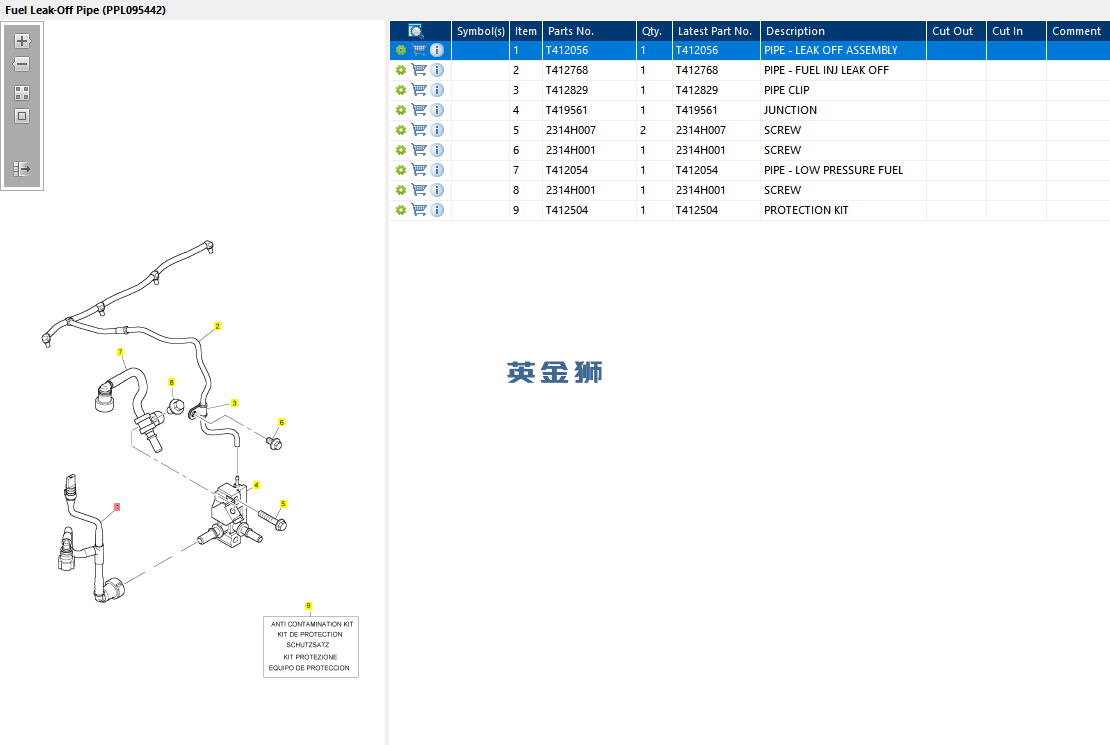
Task: Show info for item 8 screw
Action: click(437, 190)
